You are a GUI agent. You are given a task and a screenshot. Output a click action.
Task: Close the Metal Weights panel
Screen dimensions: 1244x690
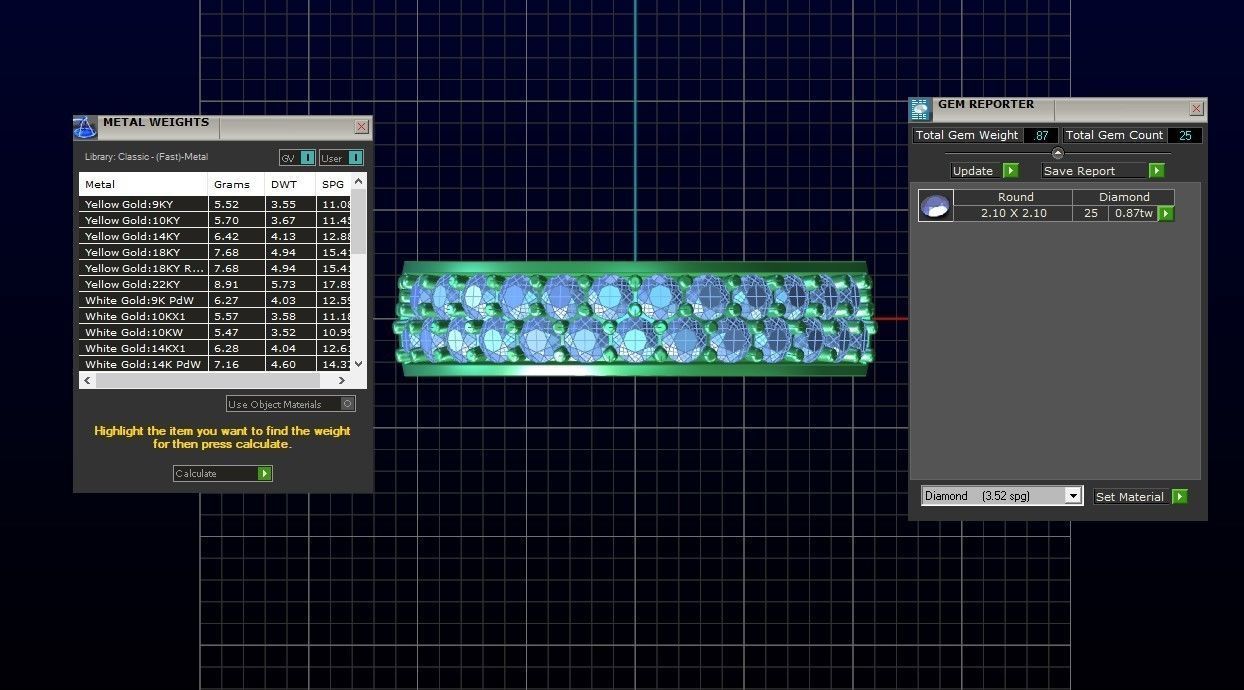click(362, 127)
